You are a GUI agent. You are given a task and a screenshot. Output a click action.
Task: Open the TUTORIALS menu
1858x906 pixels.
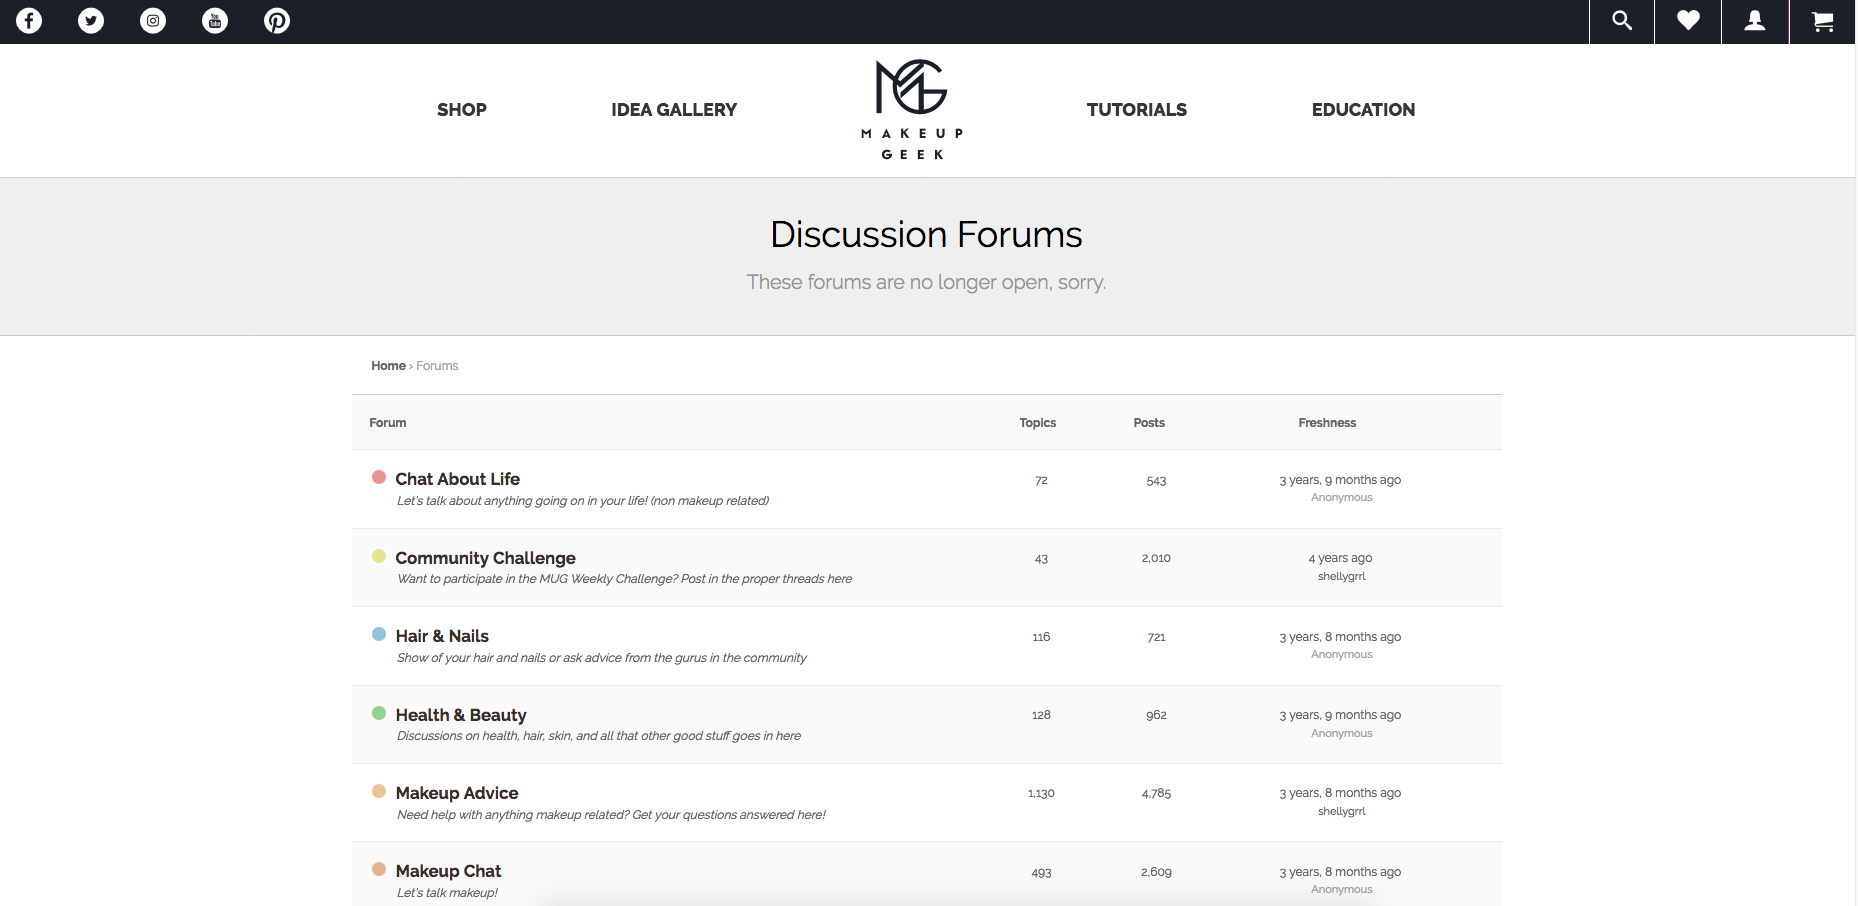tap(1137, 110)
